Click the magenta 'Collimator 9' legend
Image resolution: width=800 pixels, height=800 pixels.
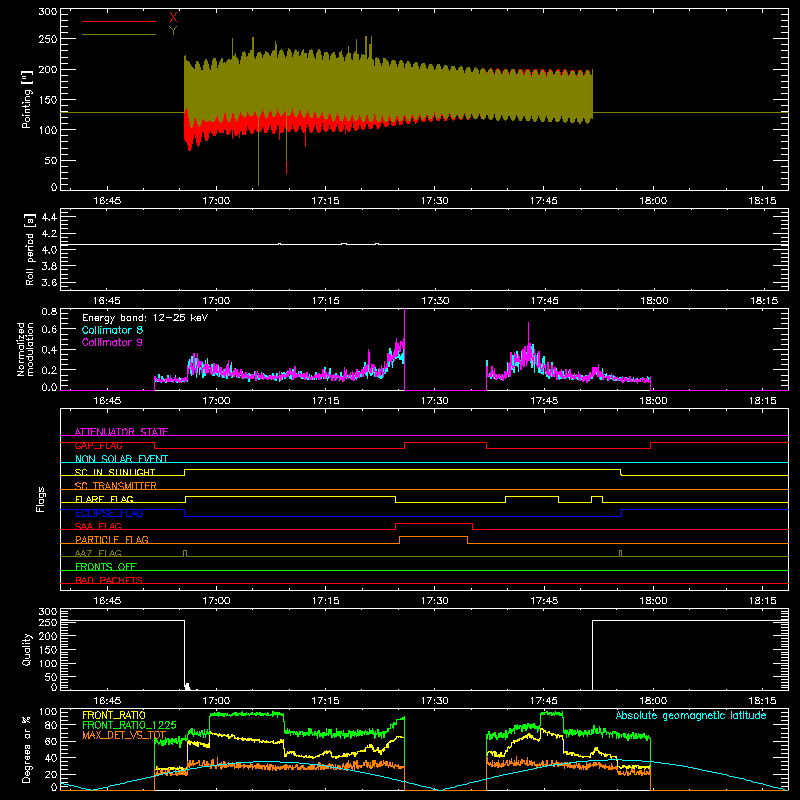(x=112, y=342)
